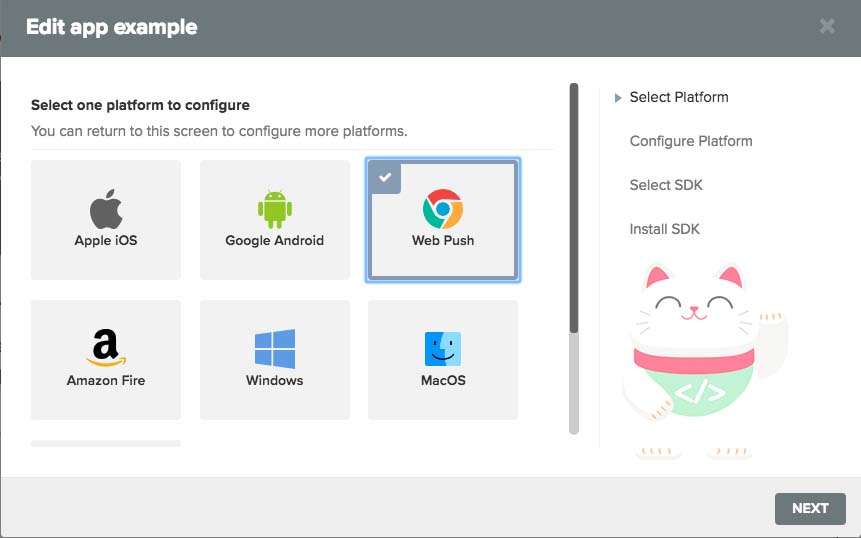The height and width of the screenshot is (538, 861).
Task: Click the 'You can return to this screen' note
Action: (219, 131)
